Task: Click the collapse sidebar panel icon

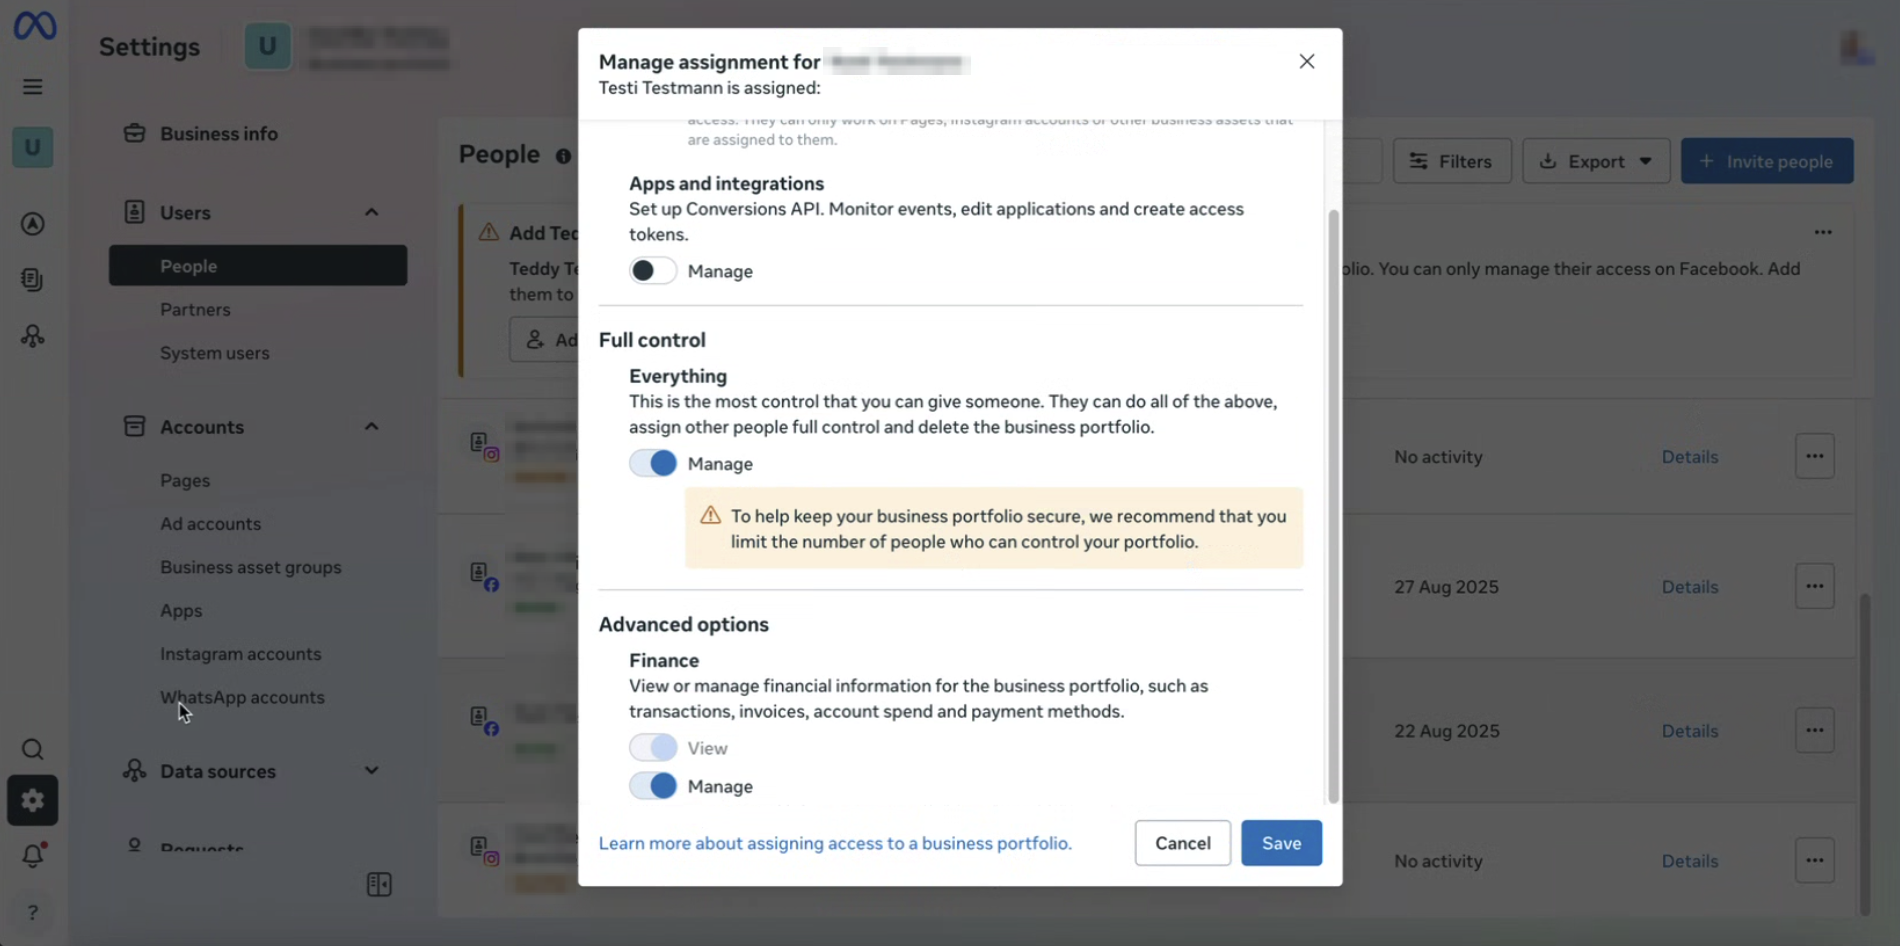Action: coord(379,884)
